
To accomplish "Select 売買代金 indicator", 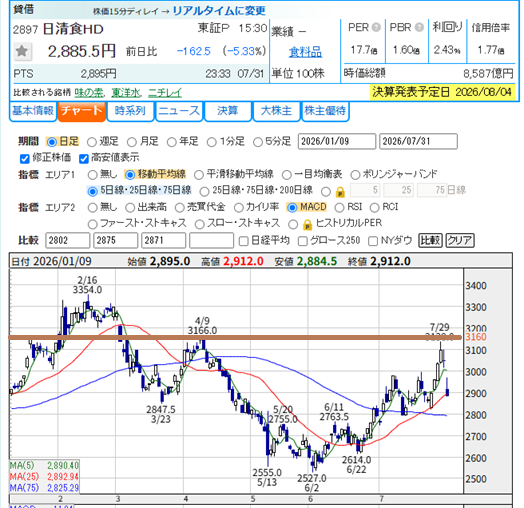I will click(180, 208).
